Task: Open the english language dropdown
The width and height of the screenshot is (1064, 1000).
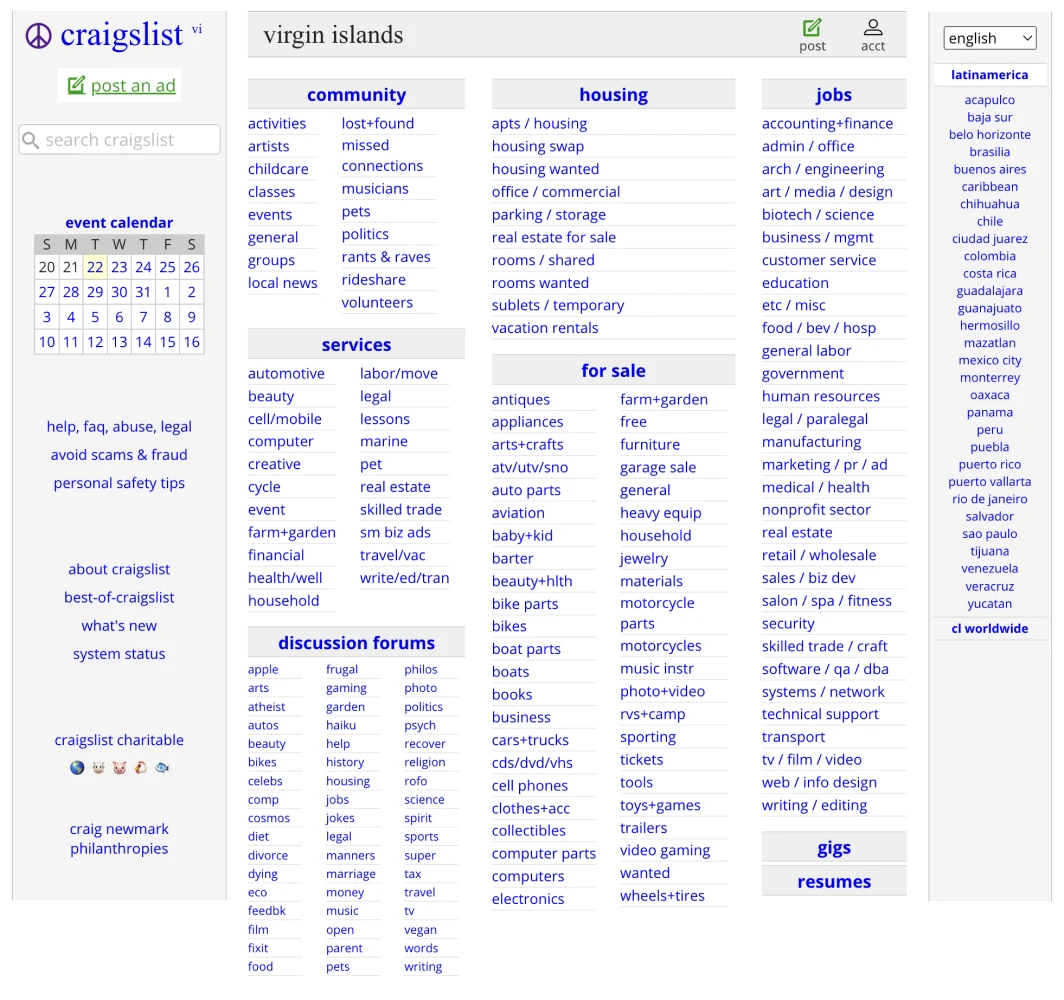Action: click(989, 38)
